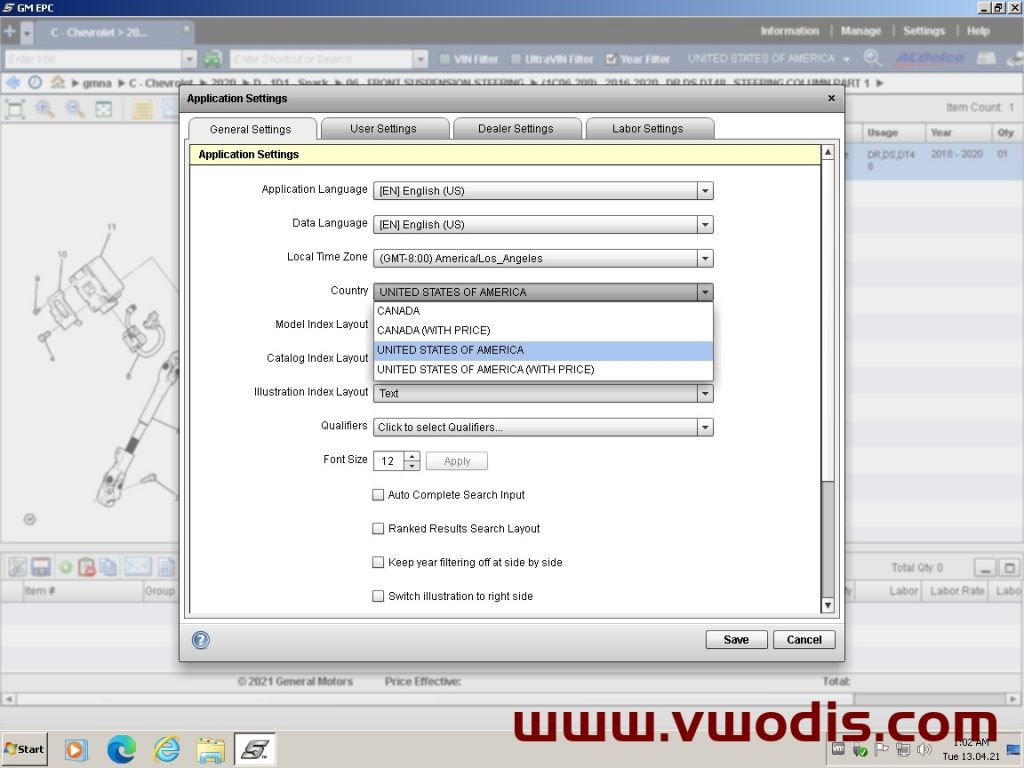Click the email envelope icon in cart toolbar

tap(137, 567)
